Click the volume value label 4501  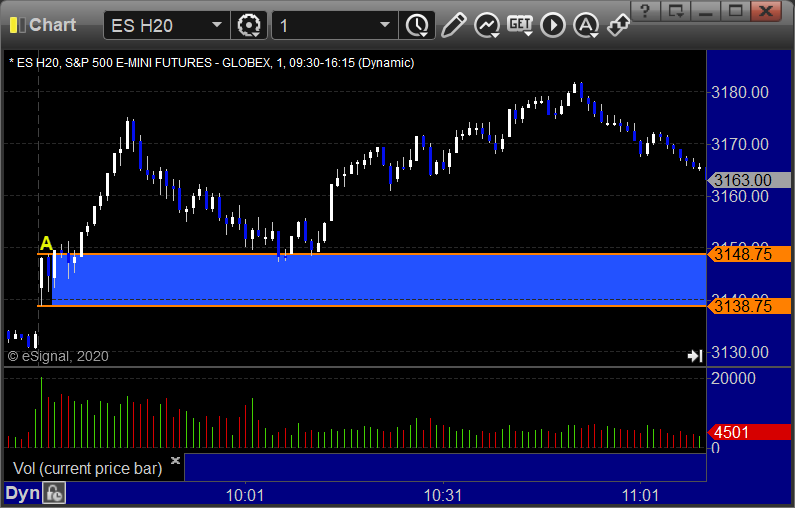coord(749,432)
